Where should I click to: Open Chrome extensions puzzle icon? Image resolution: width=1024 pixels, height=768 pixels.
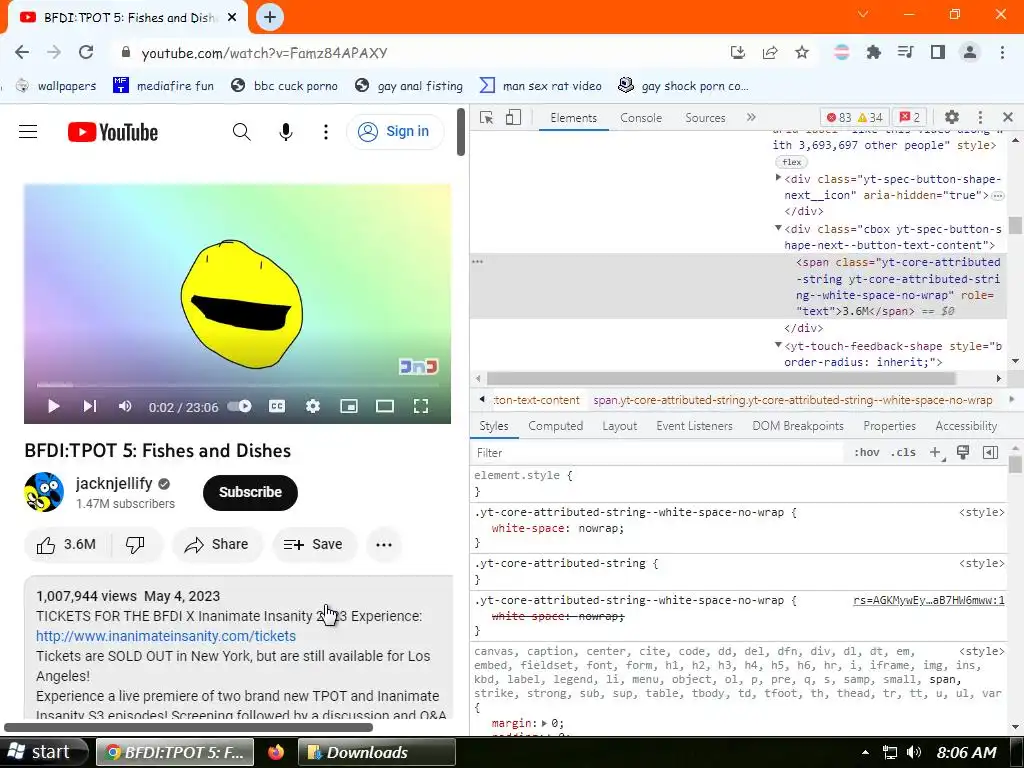873,53
